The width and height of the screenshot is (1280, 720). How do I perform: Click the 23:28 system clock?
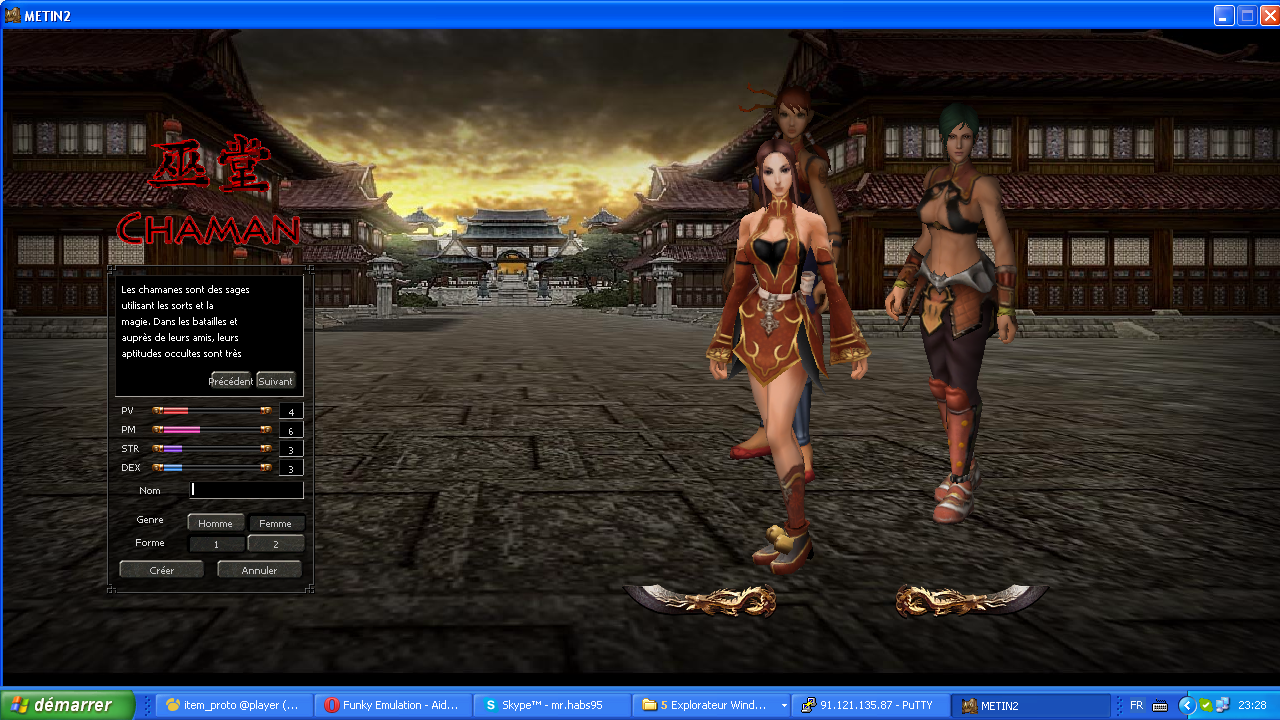(x=1252, y=705)
